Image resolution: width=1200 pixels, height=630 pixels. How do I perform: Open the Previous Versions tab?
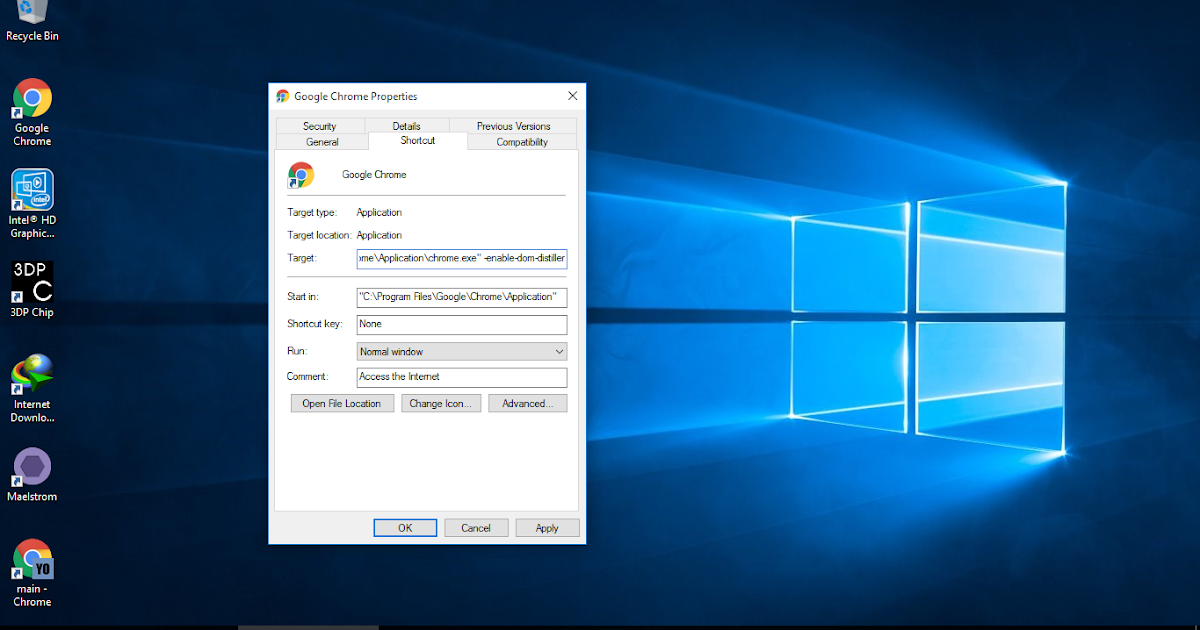tap(514, 126)
